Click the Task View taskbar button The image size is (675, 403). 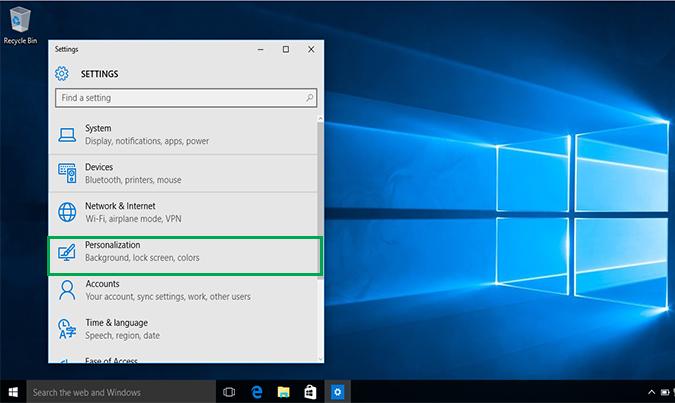click(229, 392)
